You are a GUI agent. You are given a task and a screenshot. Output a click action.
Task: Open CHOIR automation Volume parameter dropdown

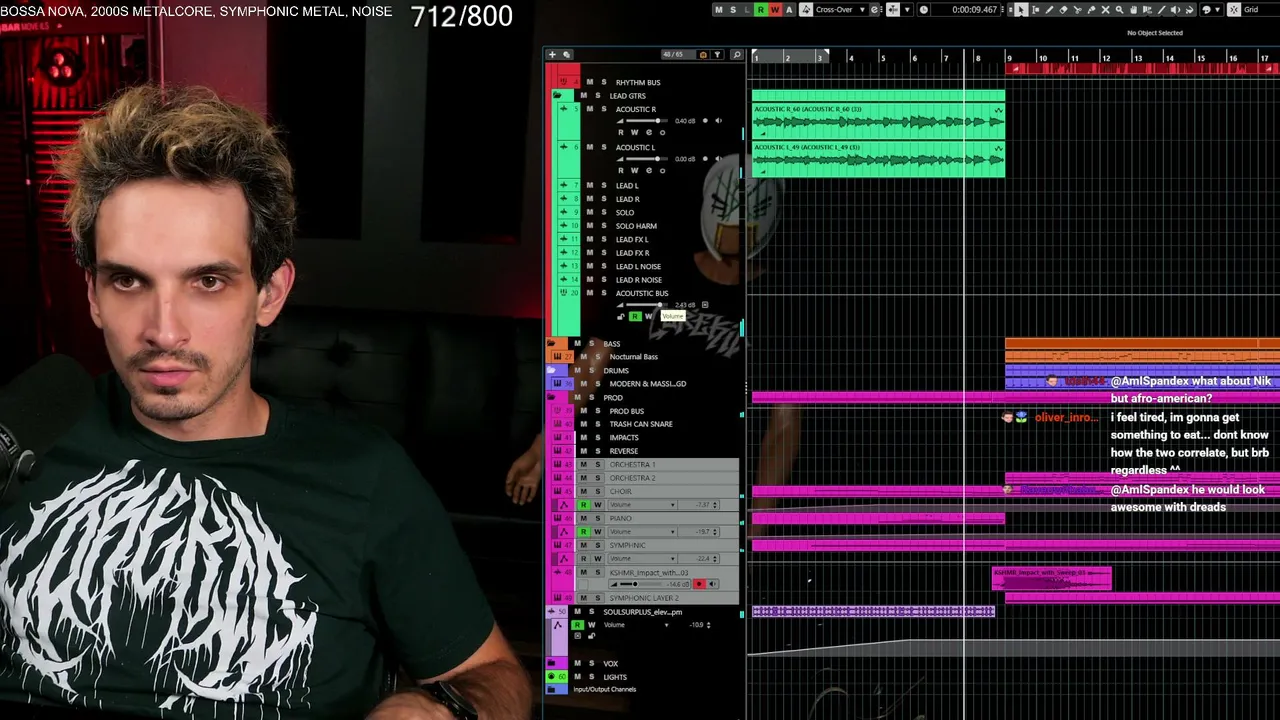point(673,505)
